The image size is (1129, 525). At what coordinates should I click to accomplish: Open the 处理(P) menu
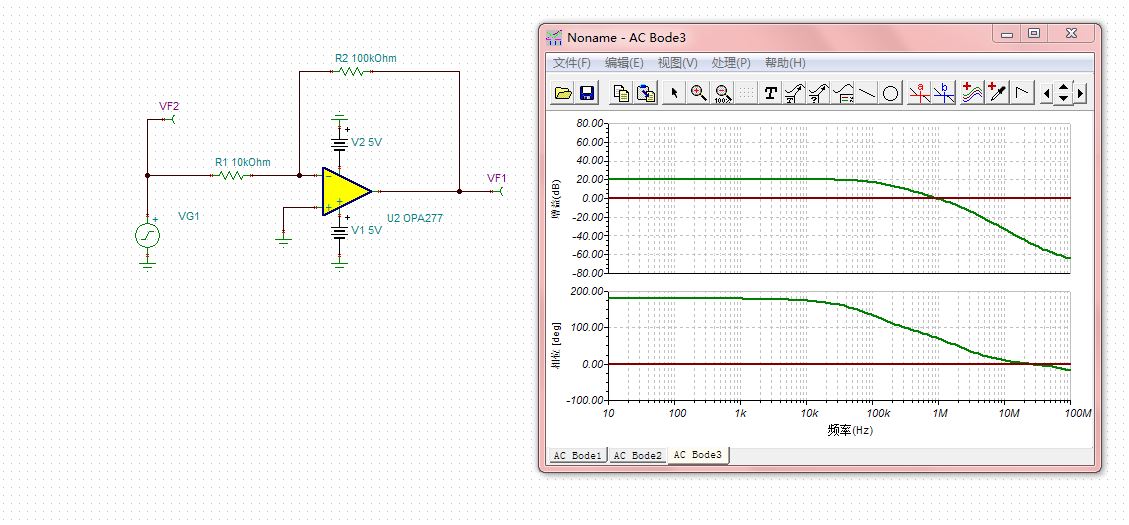731,63
